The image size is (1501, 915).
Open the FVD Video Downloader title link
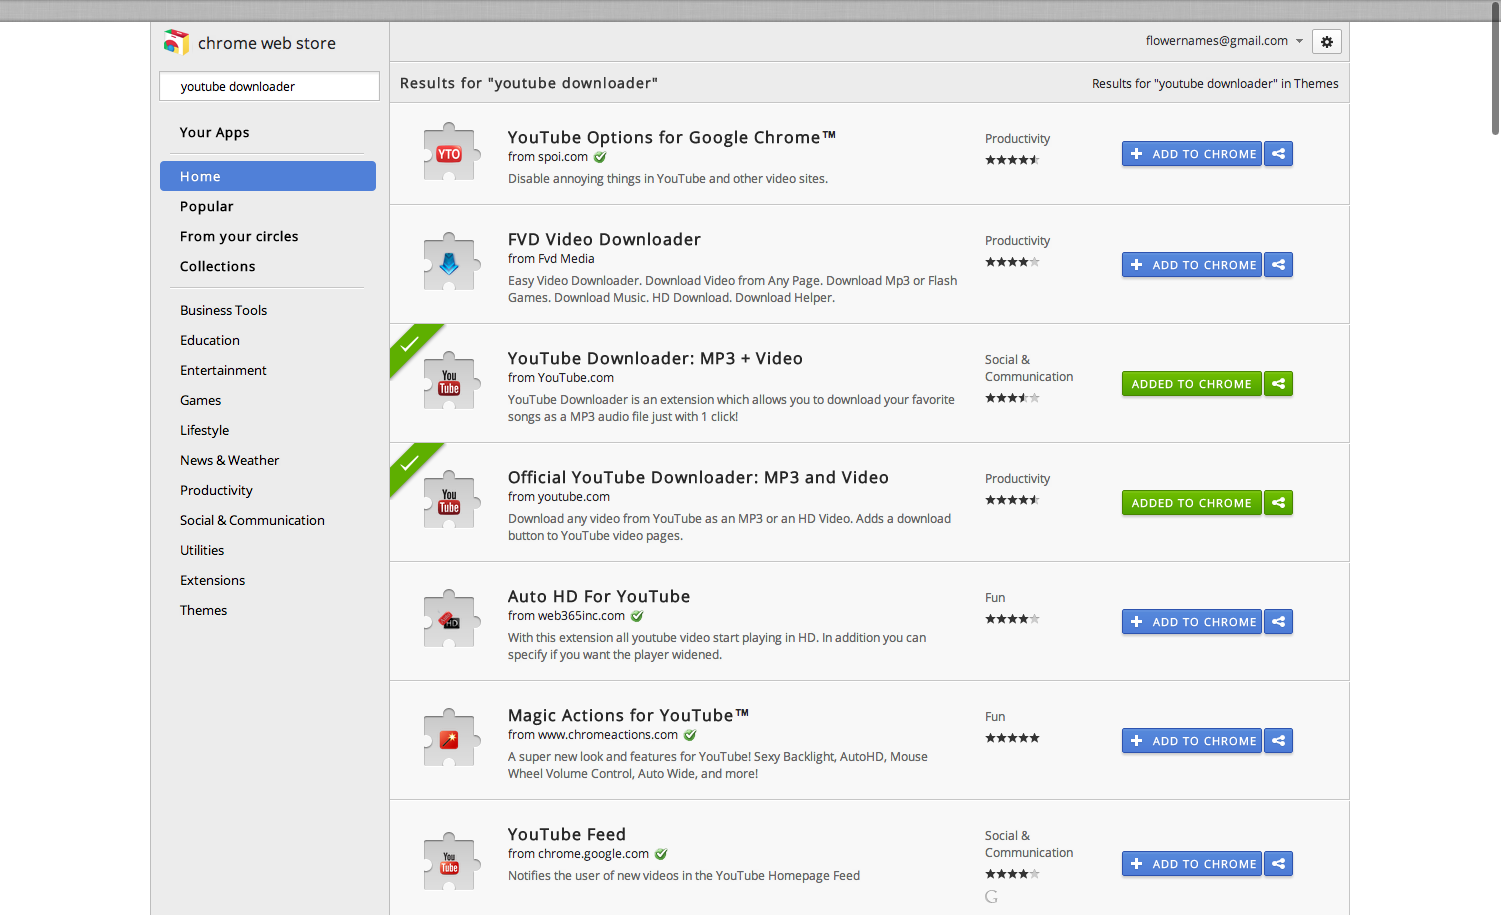click(x=604, y=239)
